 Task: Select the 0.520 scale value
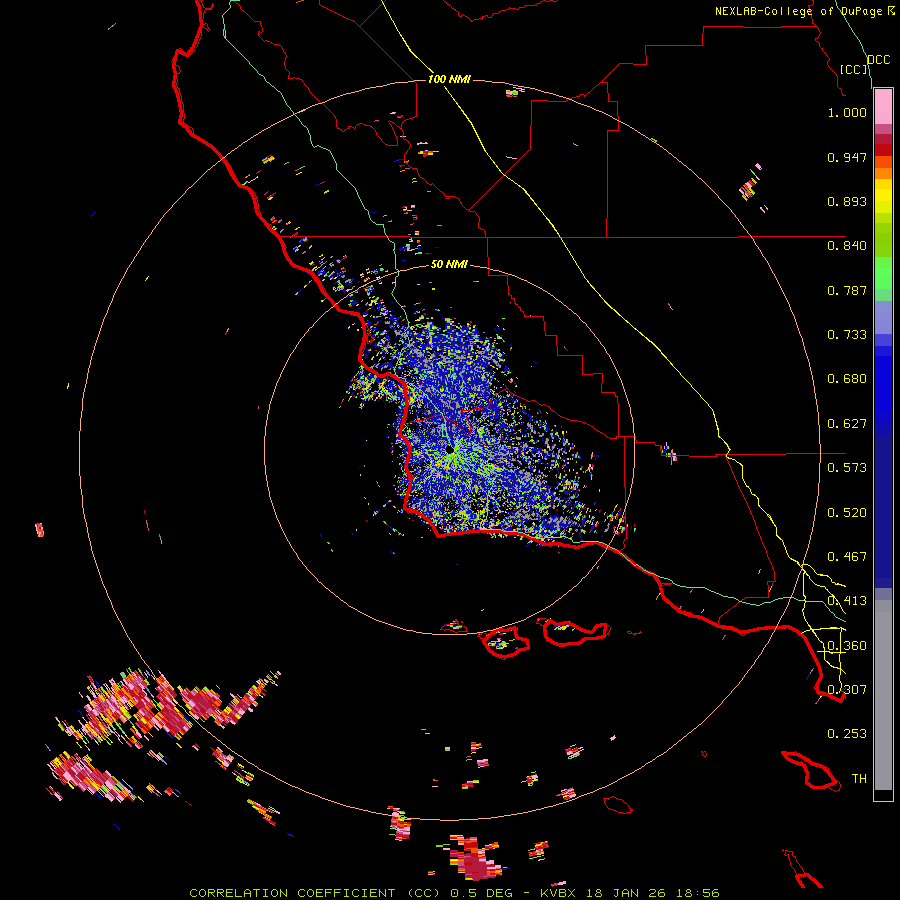point(847,513)
